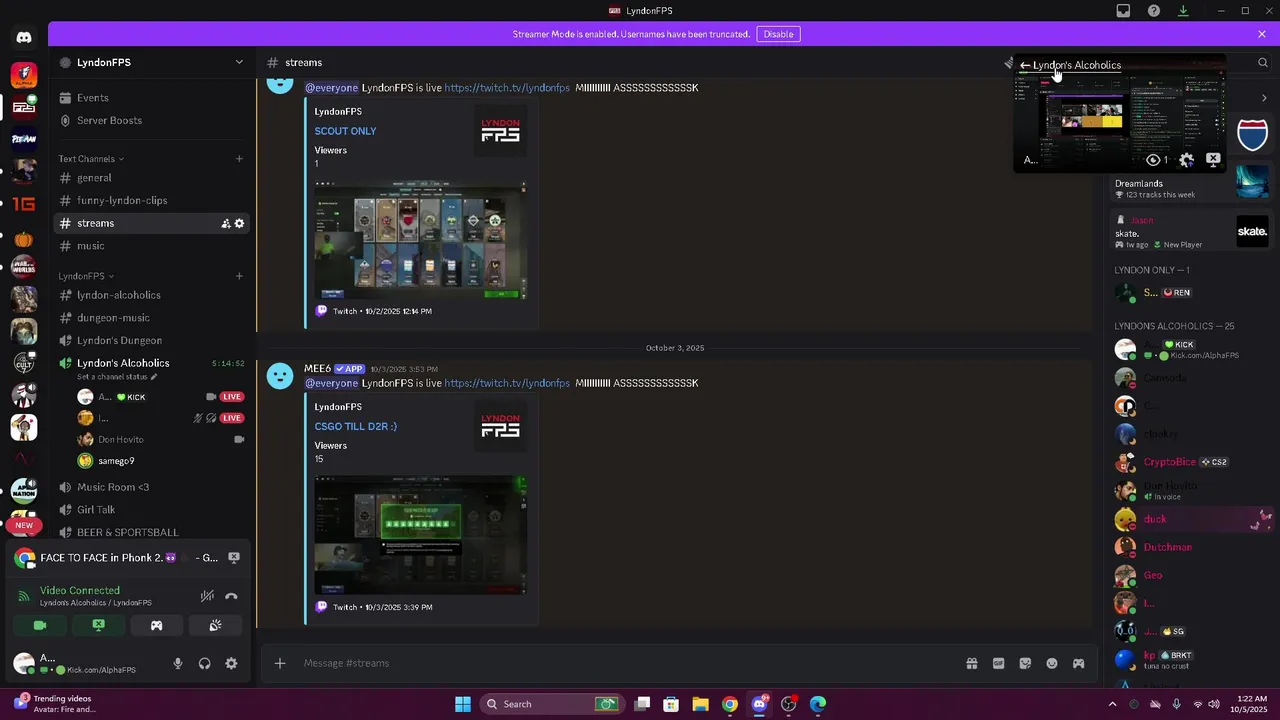The height and width of the screenshot is (720, 1280).
Task: Switch to music channel
Action: pos(151,245)
